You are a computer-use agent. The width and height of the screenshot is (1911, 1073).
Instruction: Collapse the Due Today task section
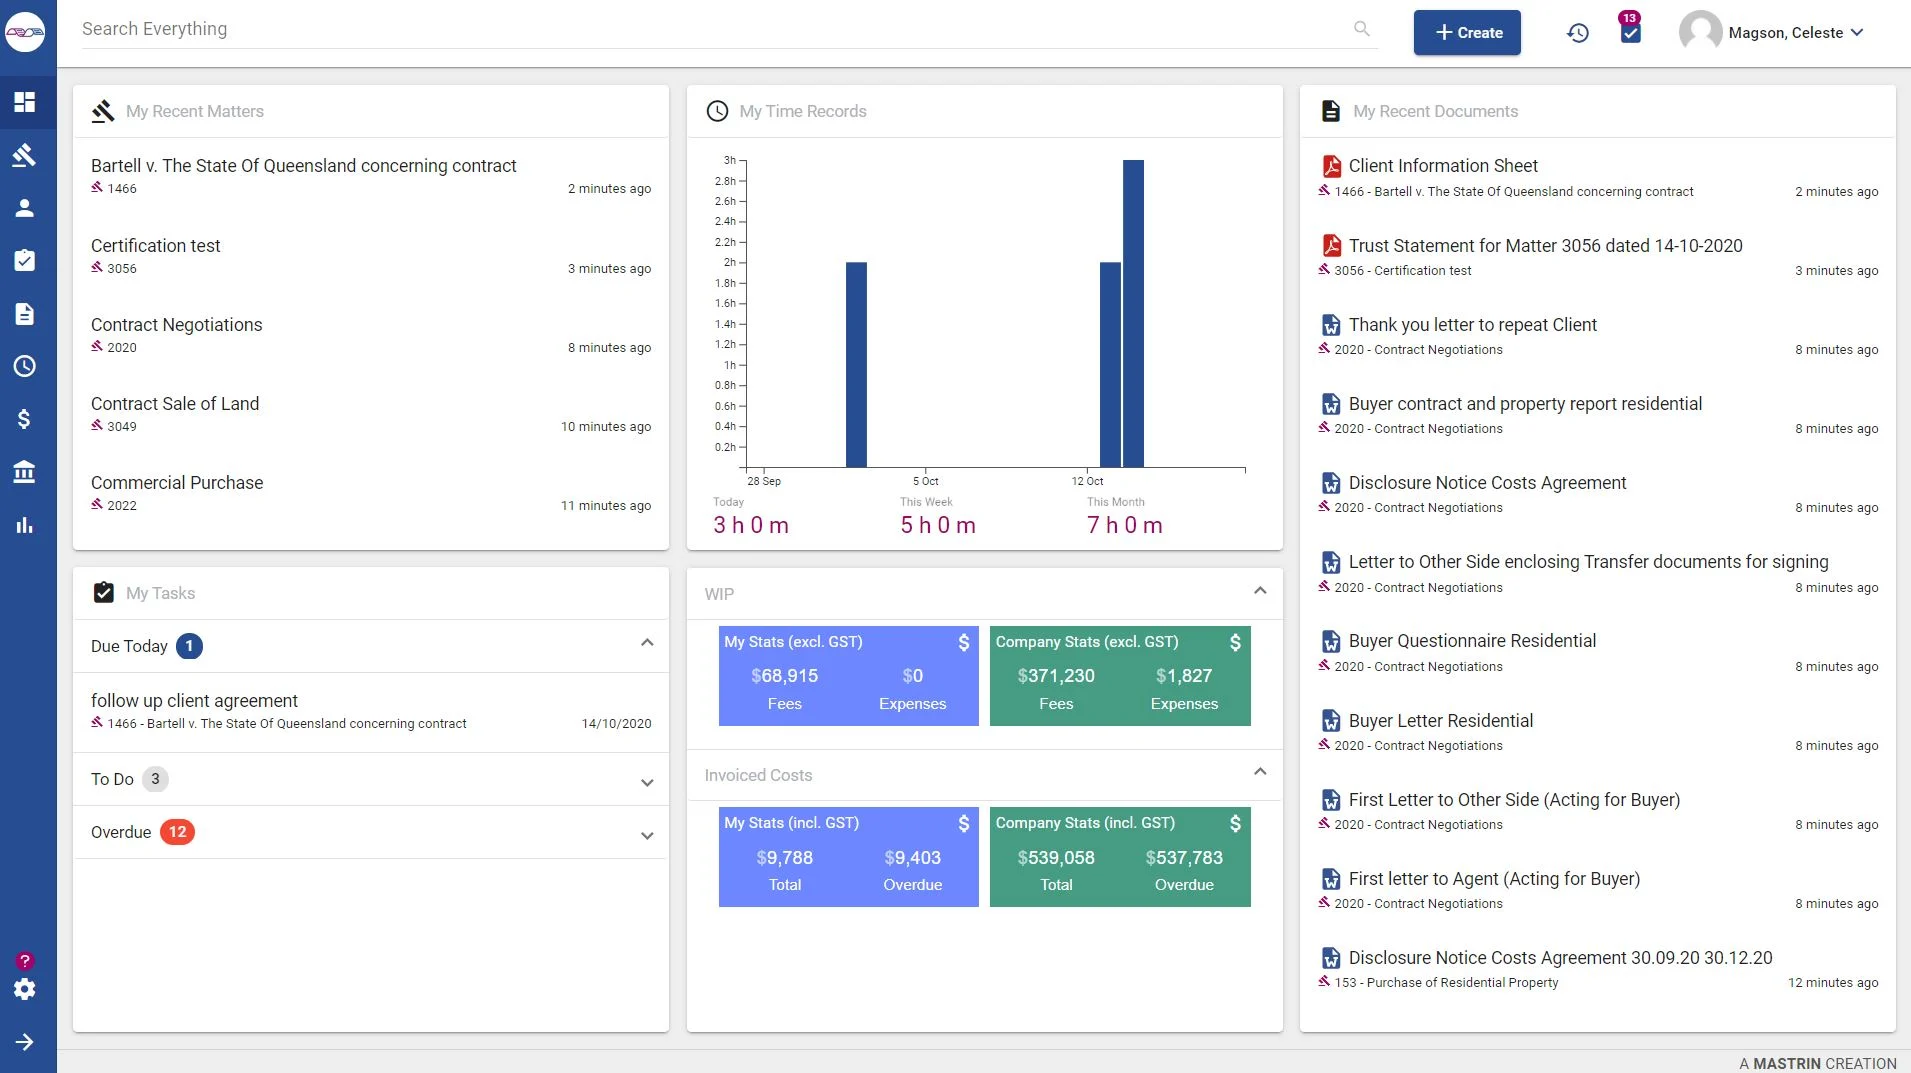click(x=646, y=643)
